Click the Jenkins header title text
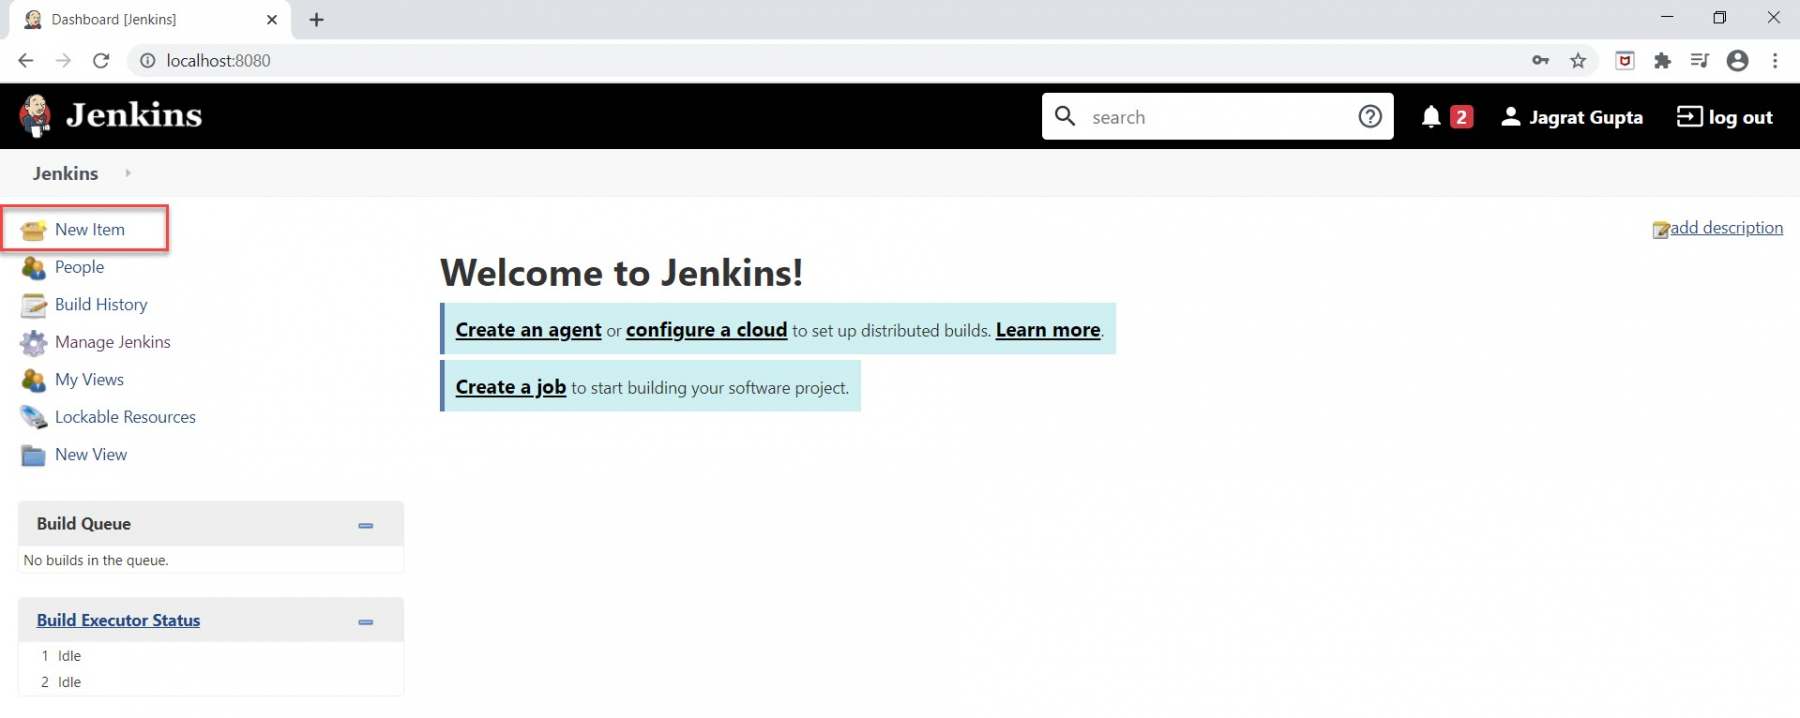Image resolution: width=1800 pixels, height=718 pixels. click(x=134, y=115)
